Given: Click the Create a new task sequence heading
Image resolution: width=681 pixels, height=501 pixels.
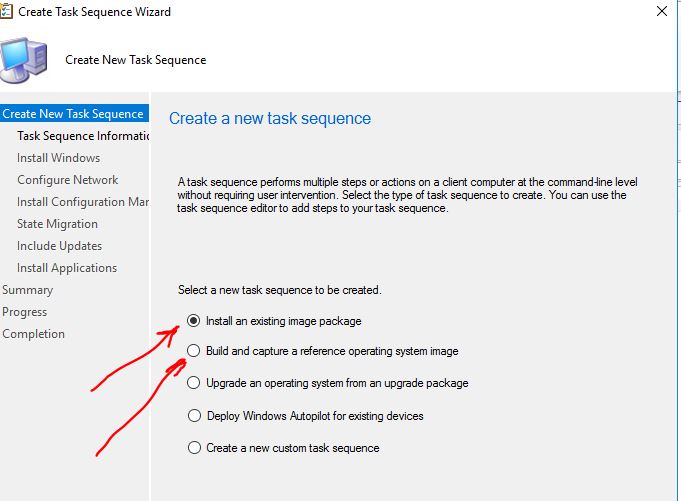Looking at the screenshot, I should point(270,118).
